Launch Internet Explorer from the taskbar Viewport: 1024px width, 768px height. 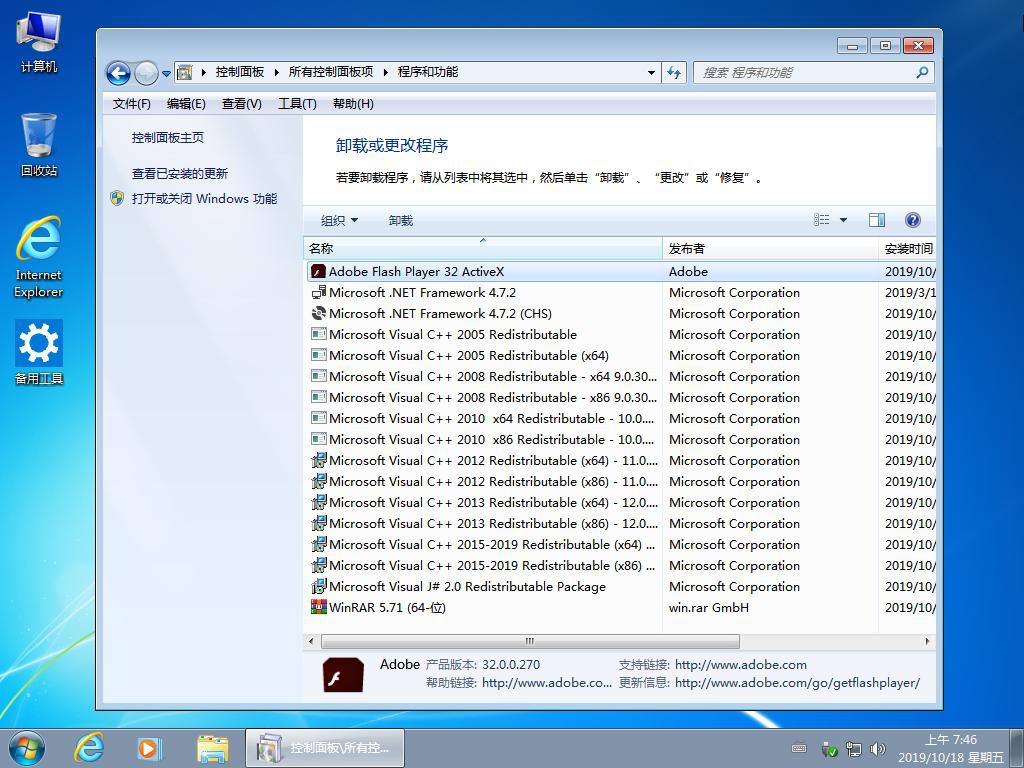click(x=88, y=748)
